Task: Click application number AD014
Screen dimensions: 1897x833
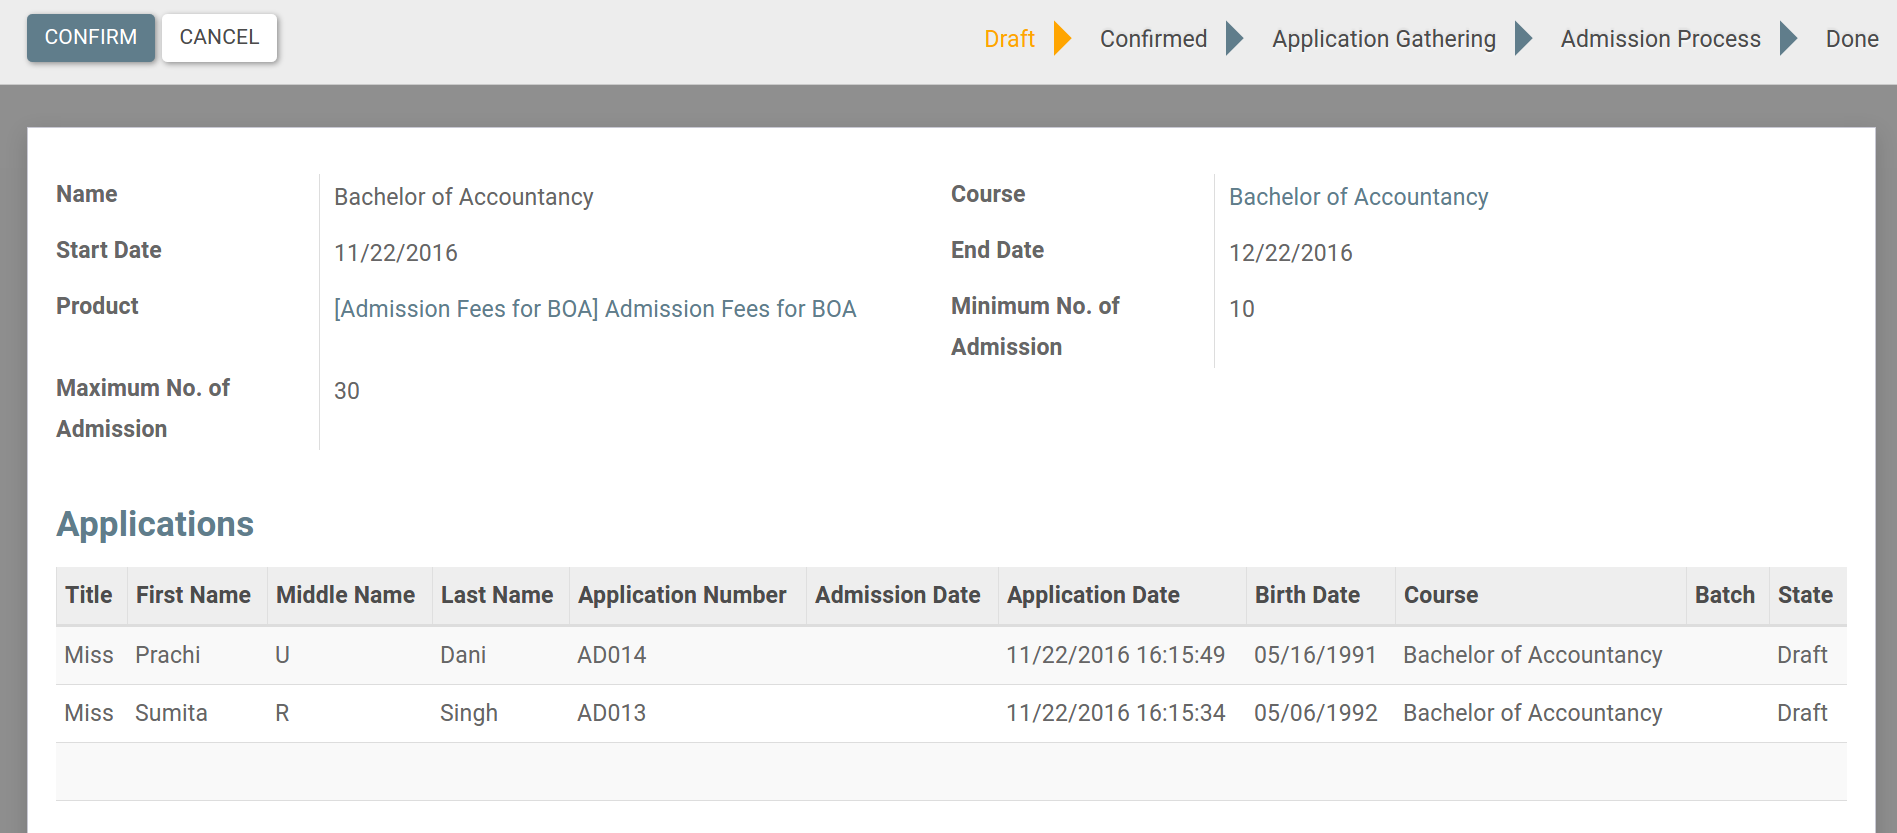Action: click(x=611, y=655)
